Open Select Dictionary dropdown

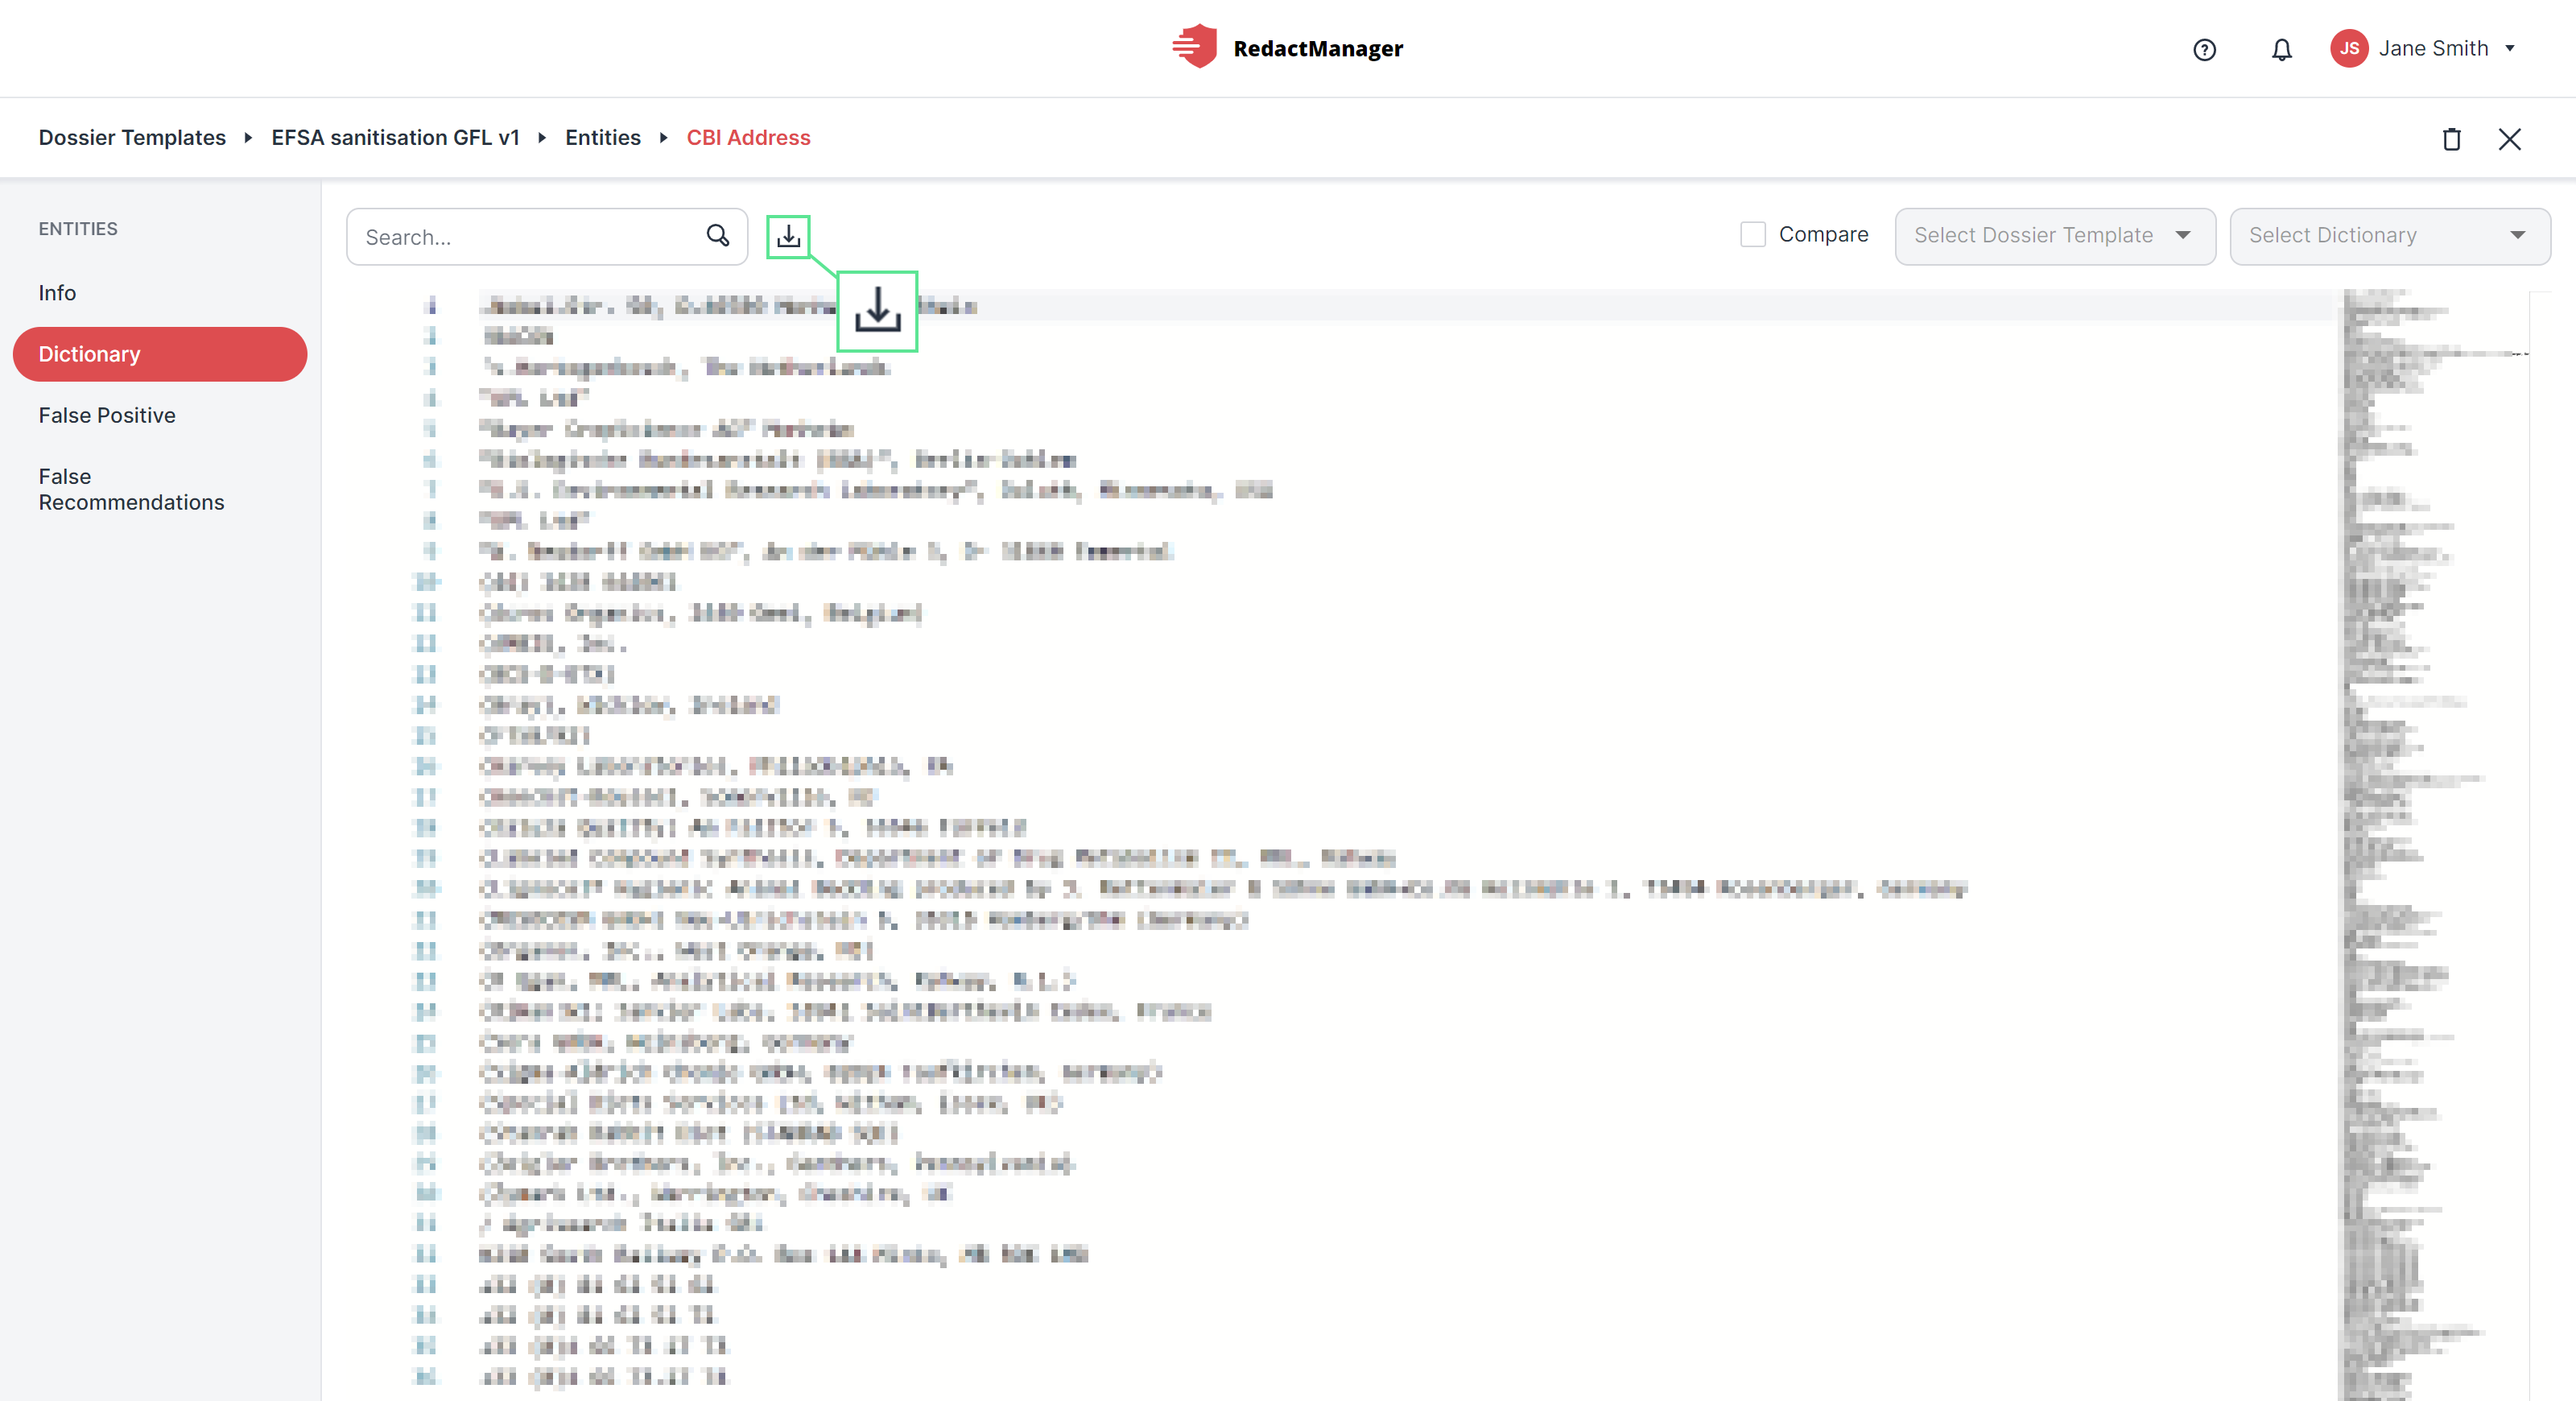click(x=2389, y=236)
